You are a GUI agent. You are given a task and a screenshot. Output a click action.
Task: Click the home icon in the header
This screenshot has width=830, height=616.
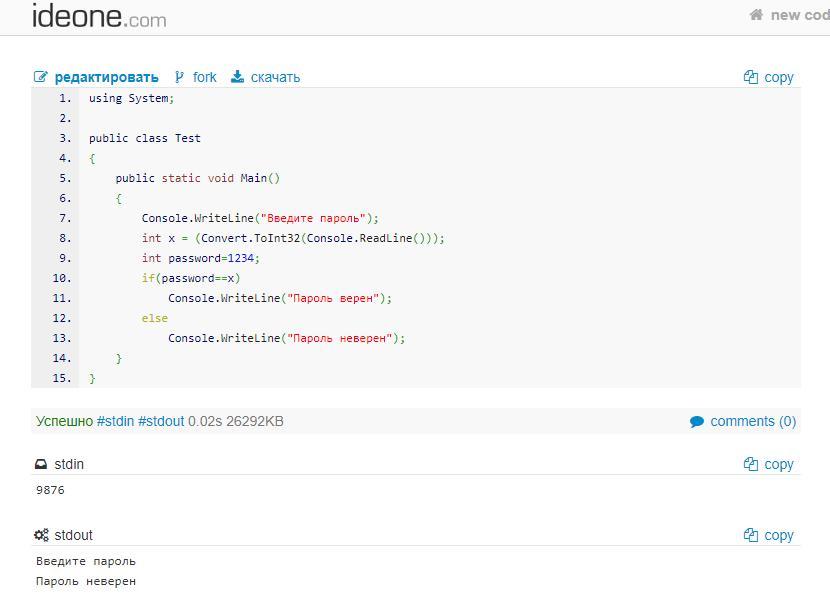pyautogui.click(x=757, y=15)
